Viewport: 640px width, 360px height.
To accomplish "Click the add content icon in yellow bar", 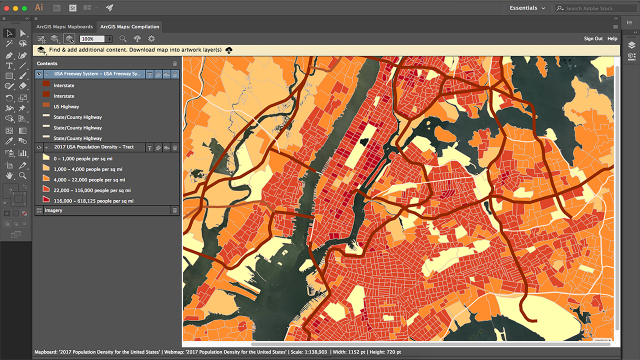I will [41, 50].
